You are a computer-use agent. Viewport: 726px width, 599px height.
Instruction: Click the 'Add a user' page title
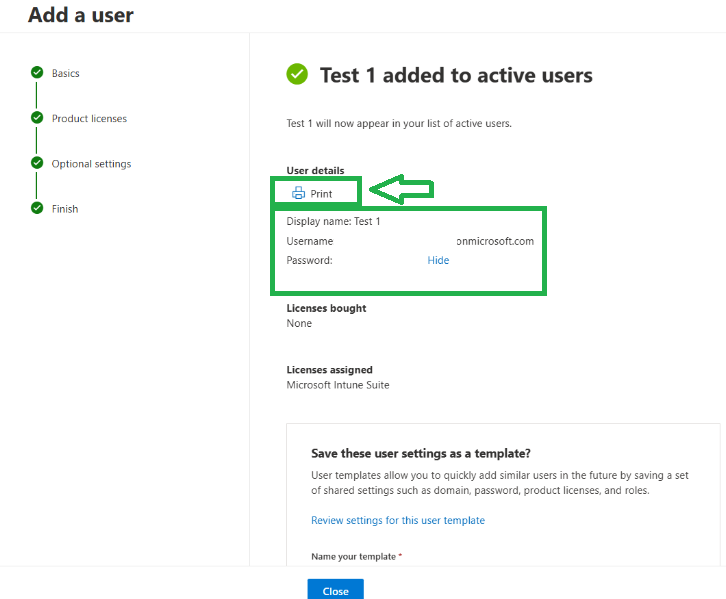click(x=81, y=15)
